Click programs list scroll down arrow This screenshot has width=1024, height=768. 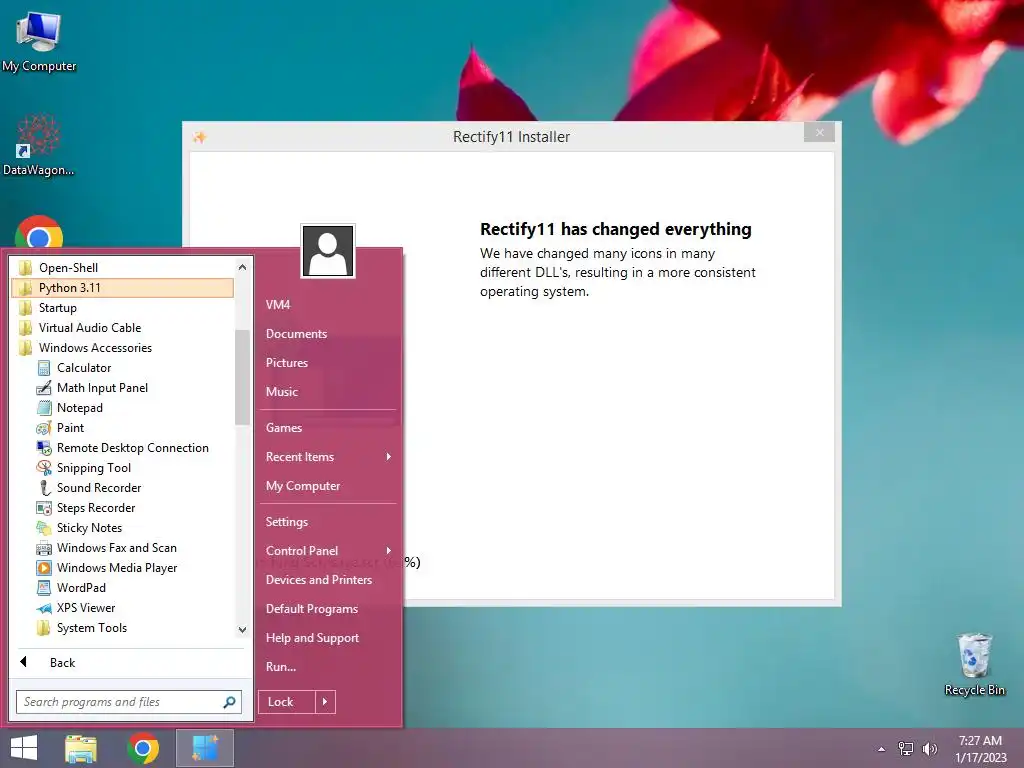tap(242, 630)
